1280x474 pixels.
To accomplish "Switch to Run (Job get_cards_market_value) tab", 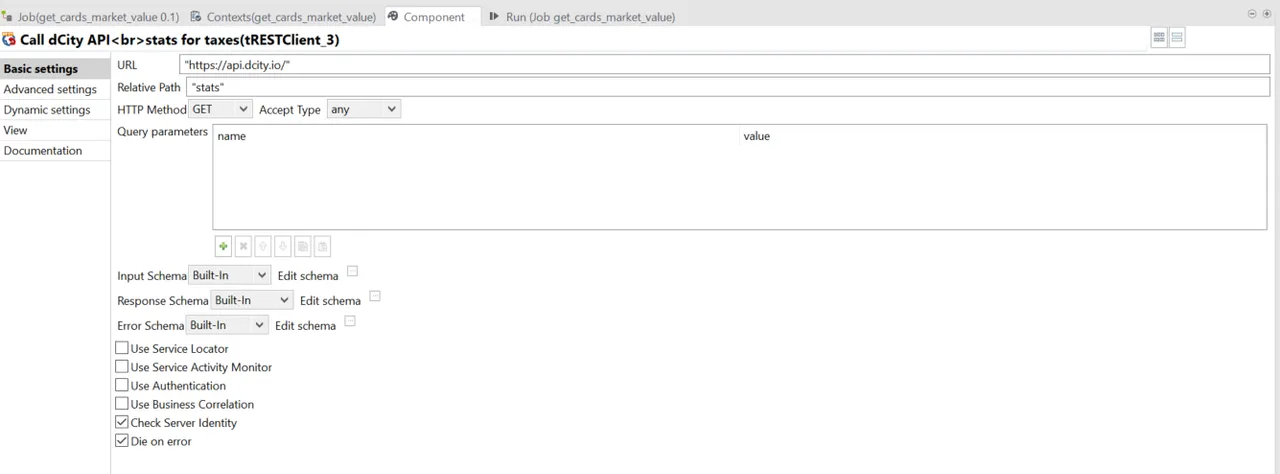I will 582,17.
